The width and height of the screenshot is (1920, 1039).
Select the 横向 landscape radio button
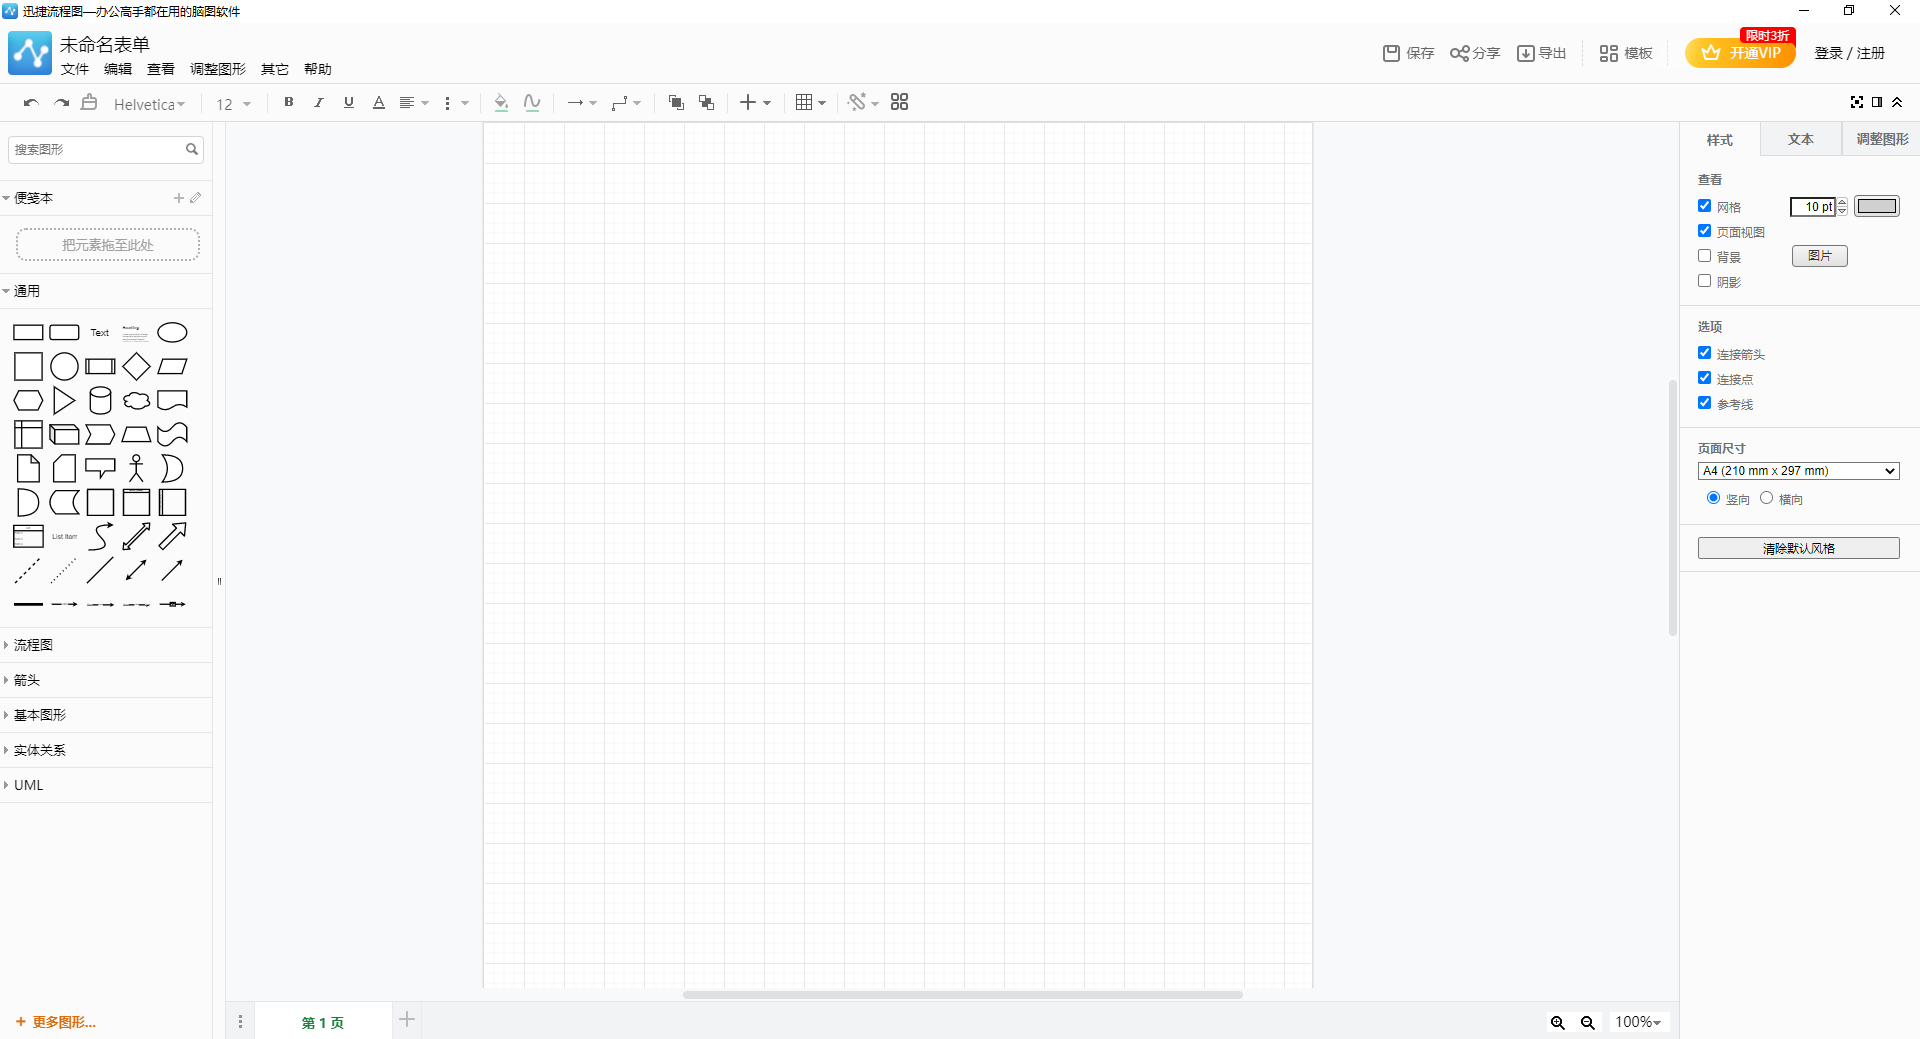pyautogui.click(x=1767, y=498)
